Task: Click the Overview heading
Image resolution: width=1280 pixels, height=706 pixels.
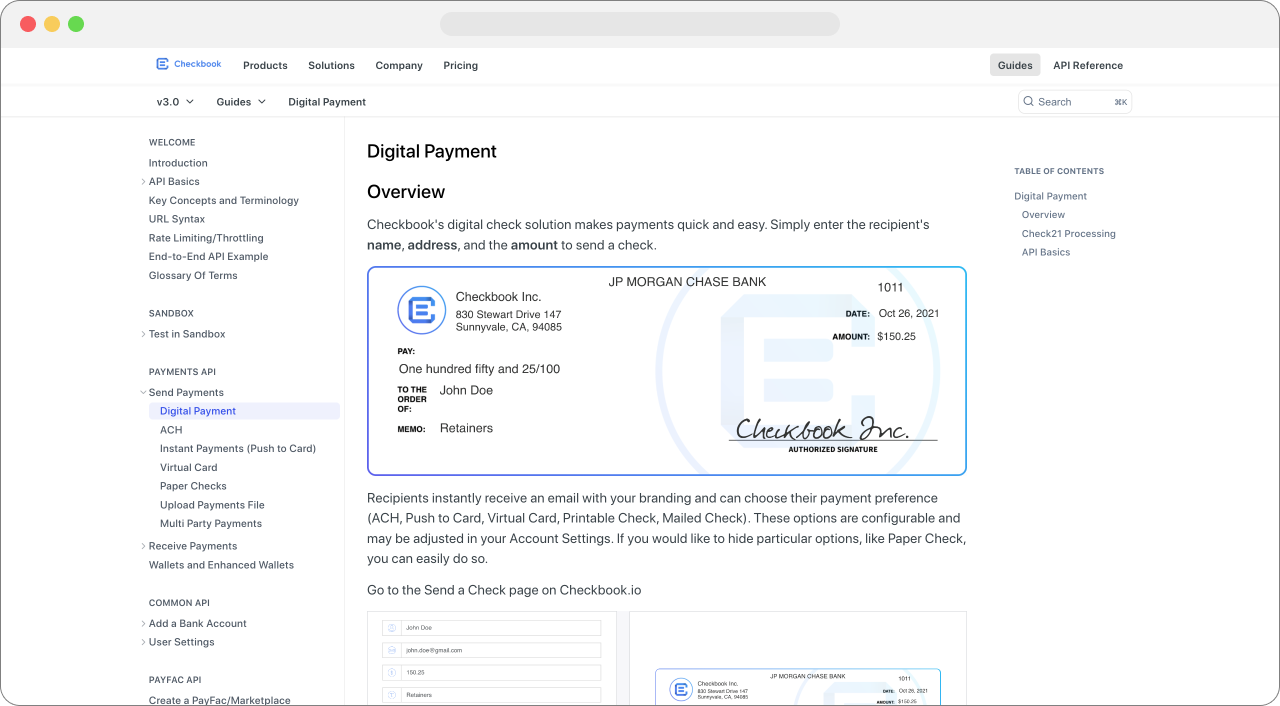Action: (x=406, y=192)
